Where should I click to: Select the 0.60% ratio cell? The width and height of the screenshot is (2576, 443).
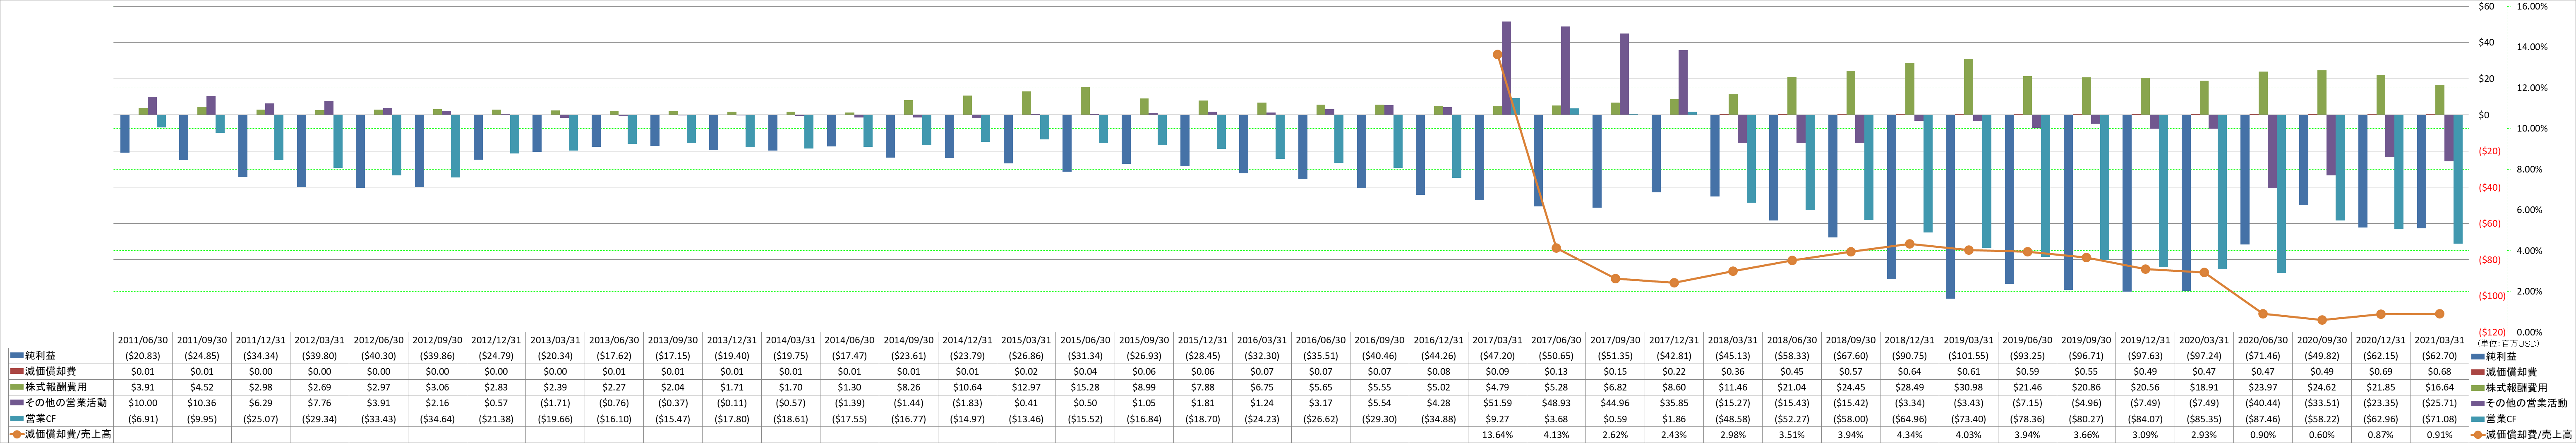pos(2321,435)
